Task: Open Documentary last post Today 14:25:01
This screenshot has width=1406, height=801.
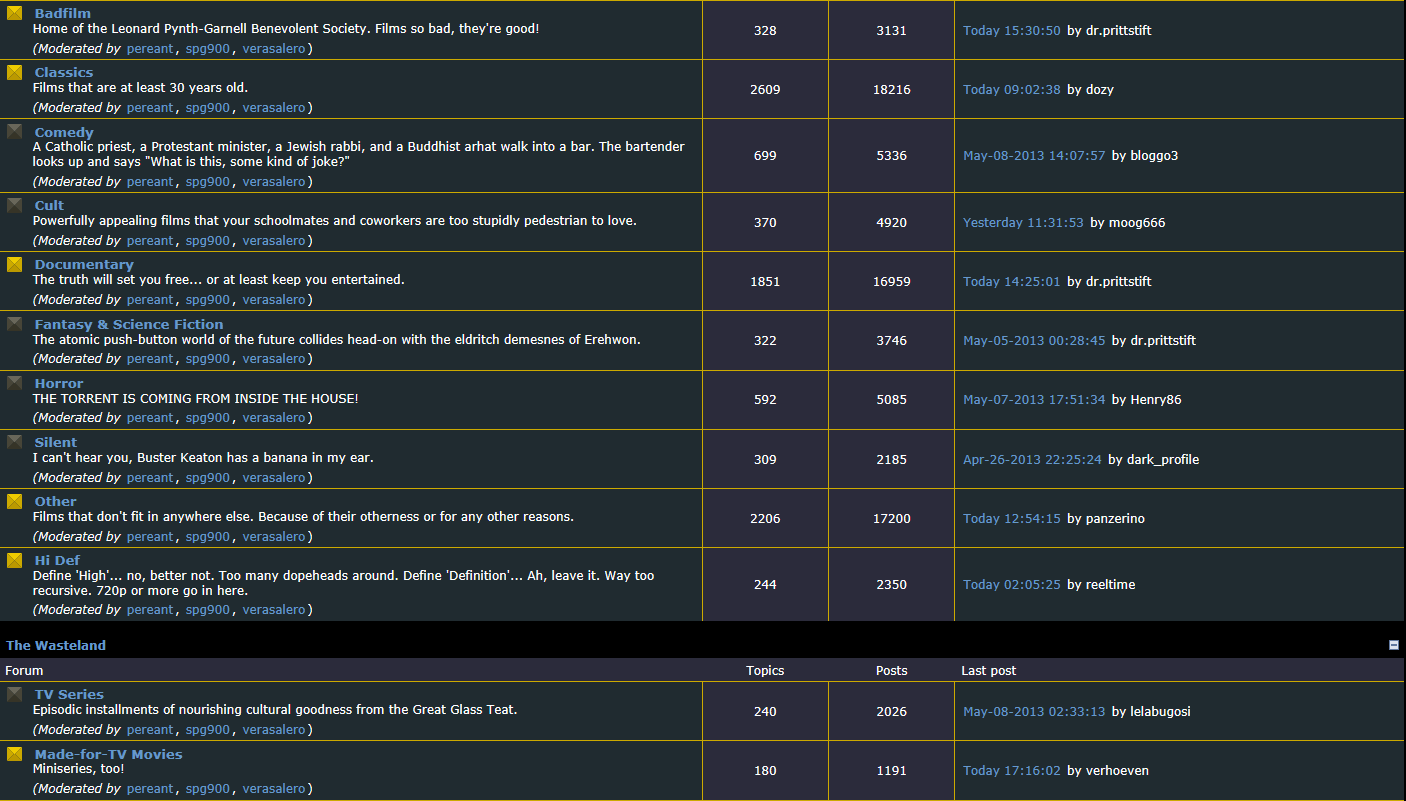Action: [x=1012, y=281]
